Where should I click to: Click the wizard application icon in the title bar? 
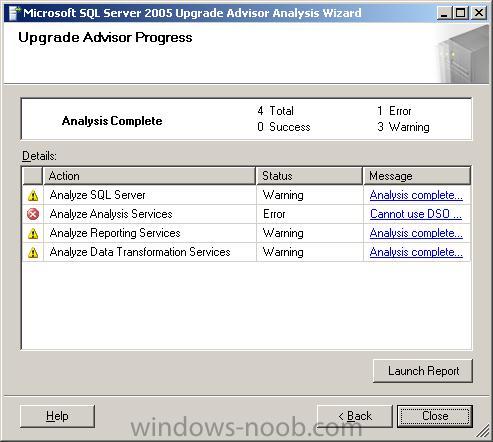[x=13, y=13]
